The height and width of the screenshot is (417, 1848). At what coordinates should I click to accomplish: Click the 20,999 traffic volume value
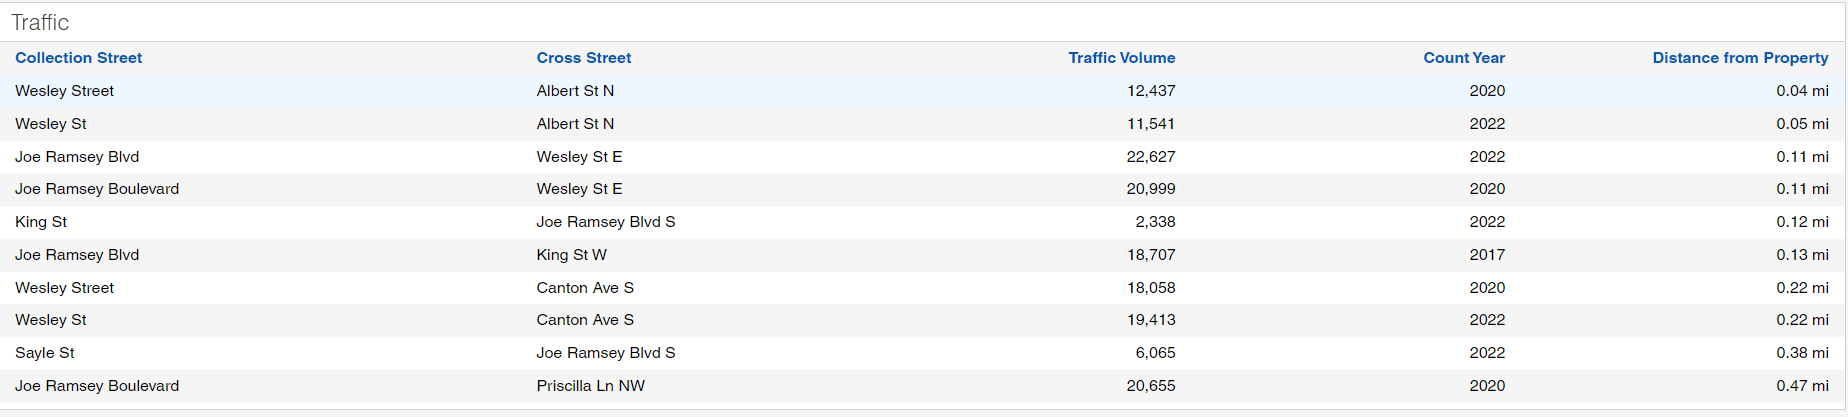[x=1150, y=189]
